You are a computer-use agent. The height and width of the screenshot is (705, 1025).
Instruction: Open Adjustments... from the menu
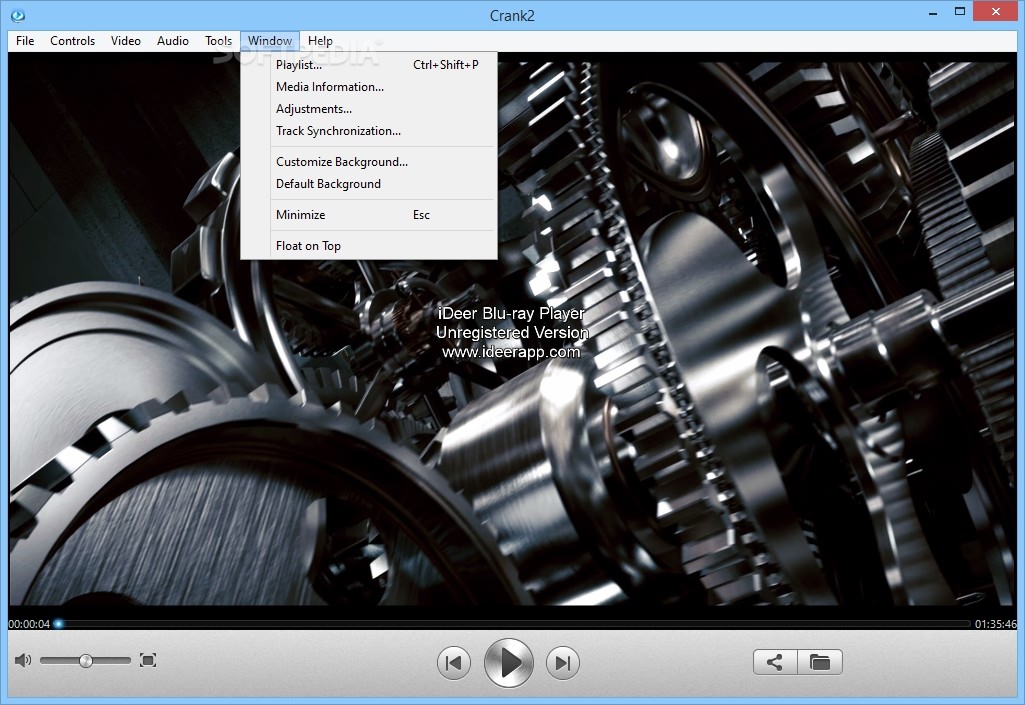[369, 109]
